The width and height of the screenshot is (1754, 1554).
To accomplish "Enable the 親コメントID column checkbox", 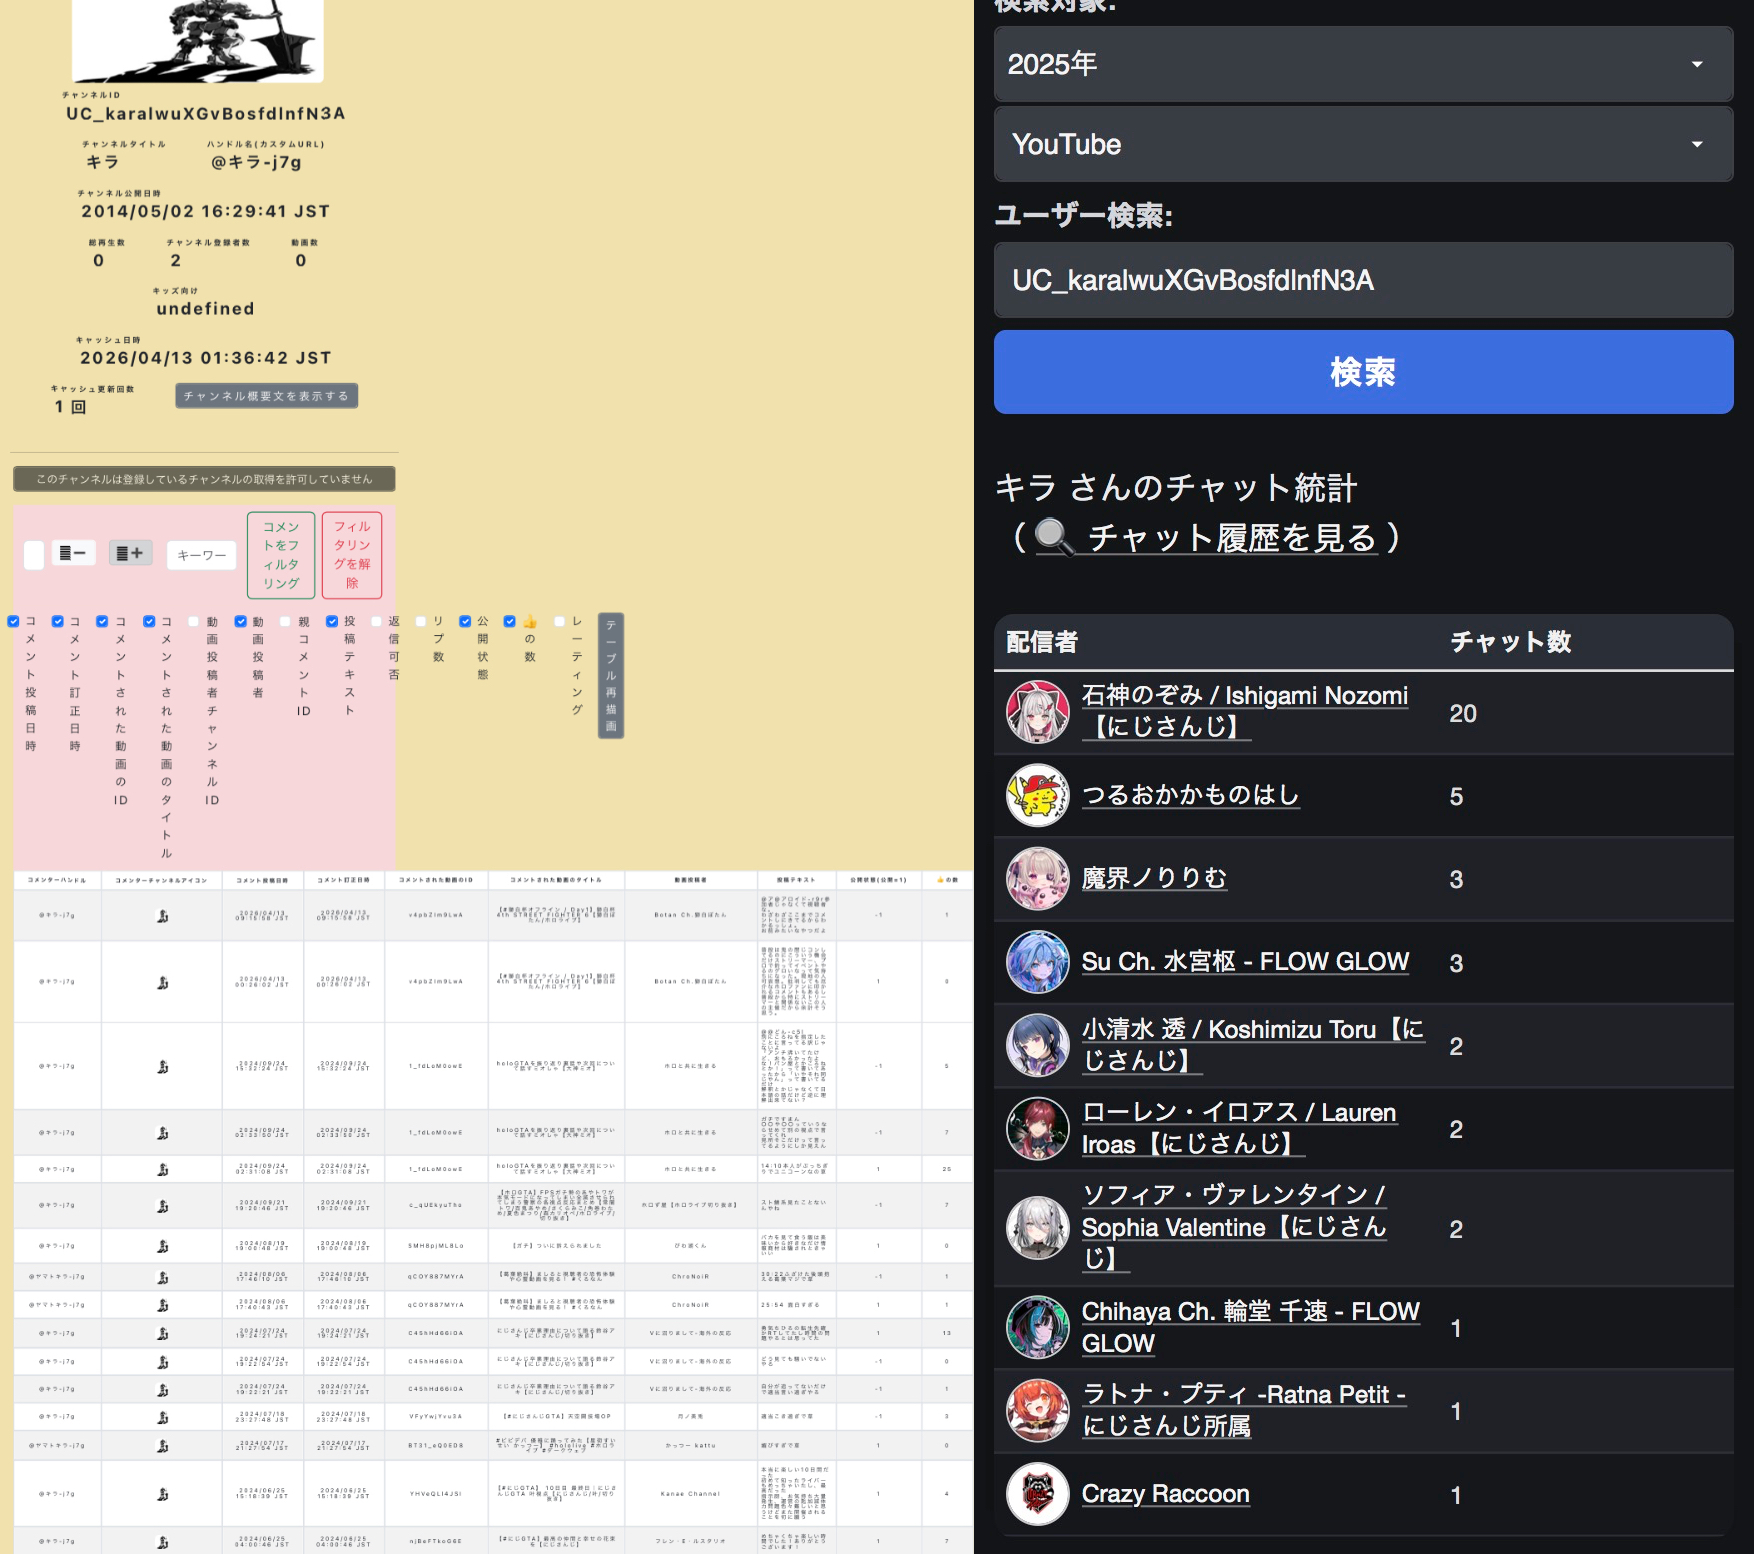I will pyautogui.click(x=286, y=622).
